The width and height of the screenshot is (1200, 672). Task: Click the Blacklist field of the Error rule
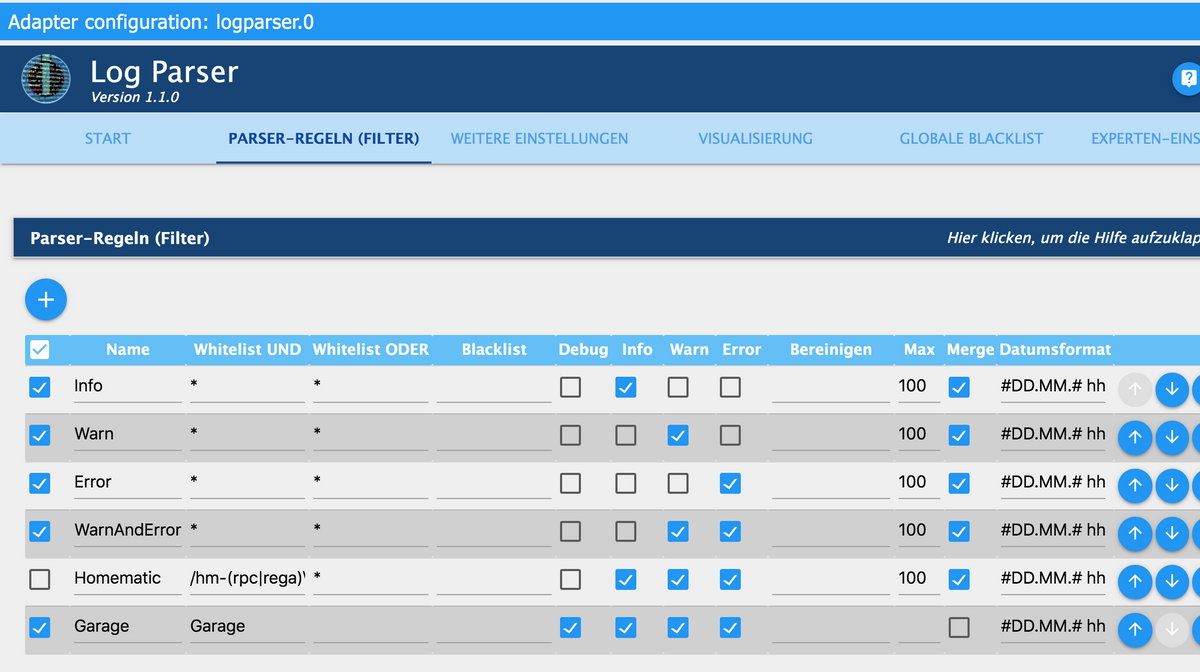[x=493, y=483]
